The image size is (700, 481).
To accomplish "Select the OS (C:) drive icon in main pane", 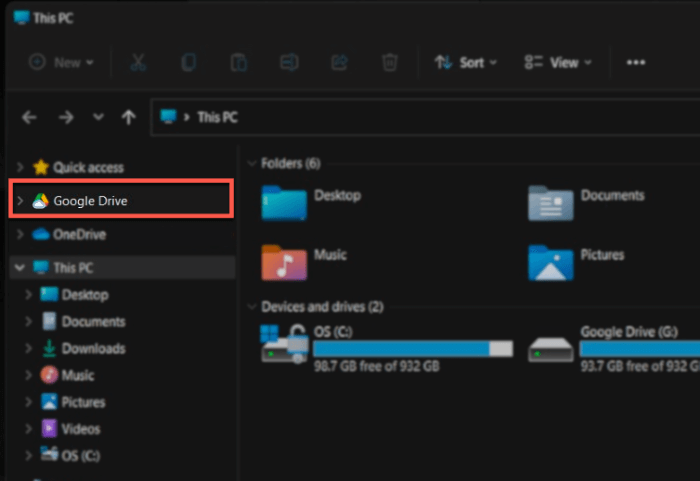I will 284,344.
